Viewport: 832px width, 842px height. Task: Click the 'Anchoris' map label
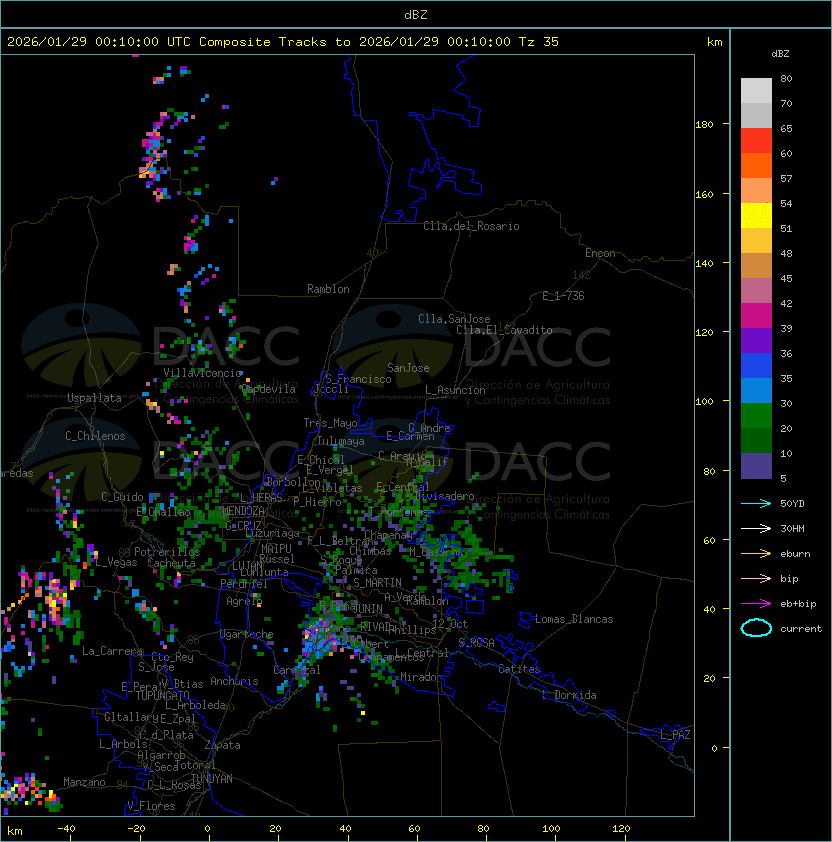pyautogui.click(x=234, y=681)
